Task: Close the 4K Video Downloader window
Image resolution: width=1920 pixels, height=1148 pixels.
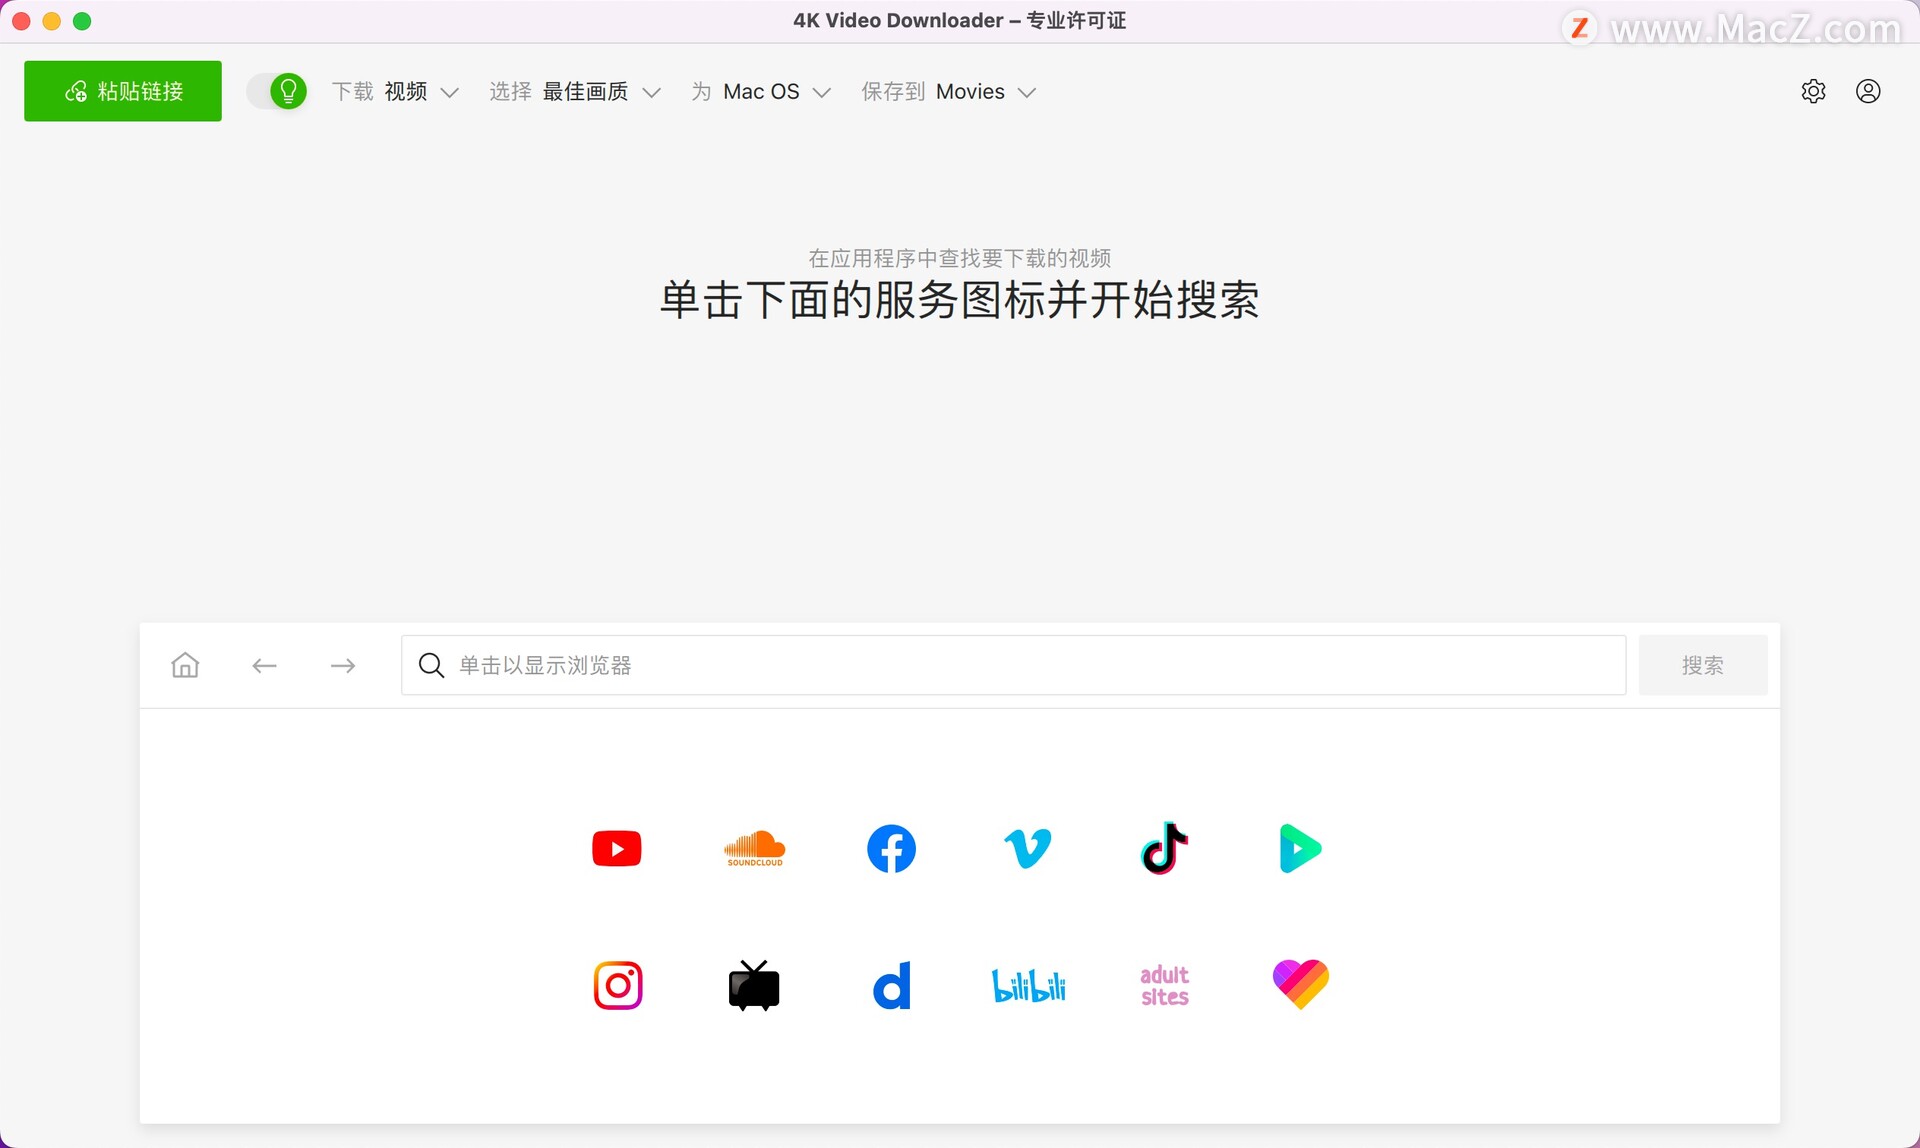Action: (21, 21)
